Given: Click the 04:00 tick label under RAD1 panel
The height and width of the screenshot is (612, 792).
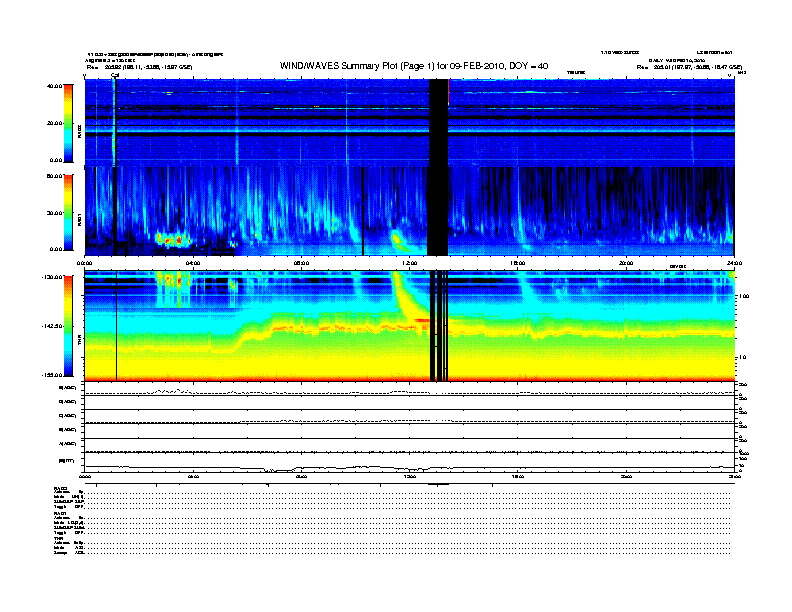Looking at the screenshot, I should [193, 263].
